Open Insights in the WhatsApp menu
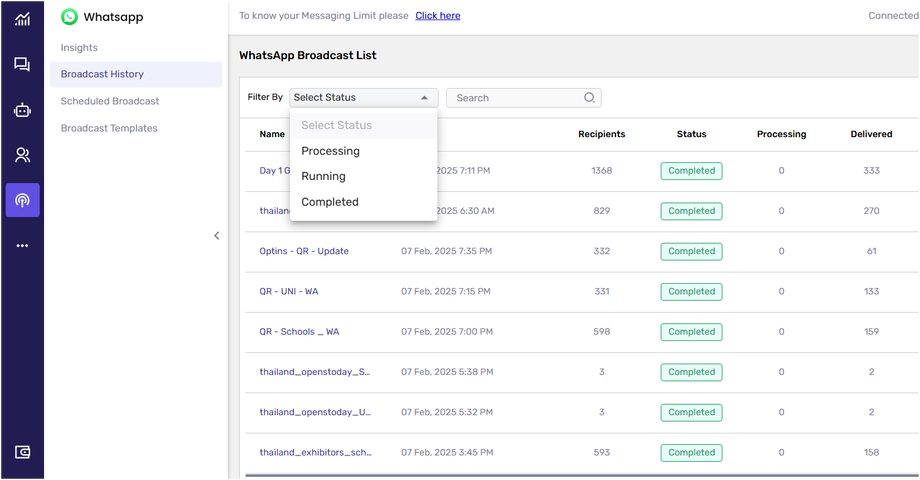 [x=79, y=48]
